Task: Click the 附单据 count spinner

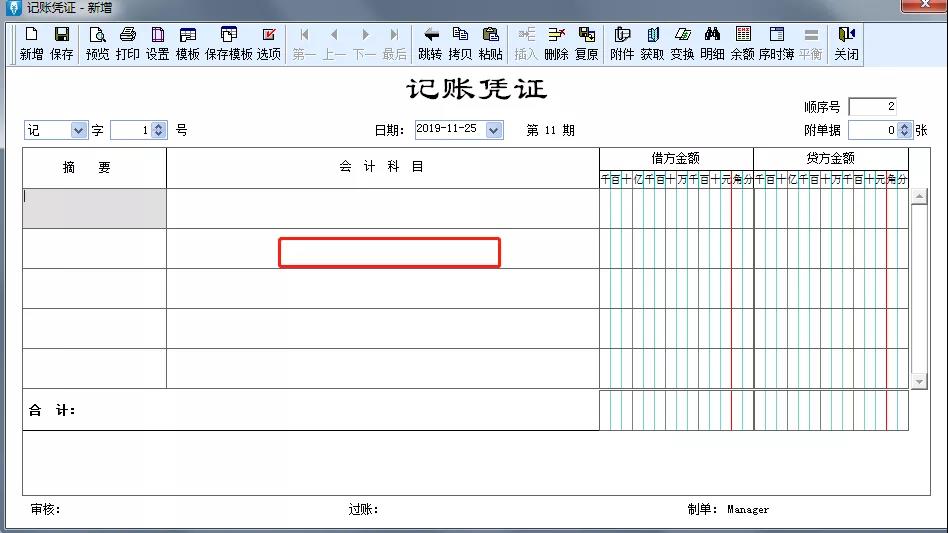Action: click(x=905, y=130)
